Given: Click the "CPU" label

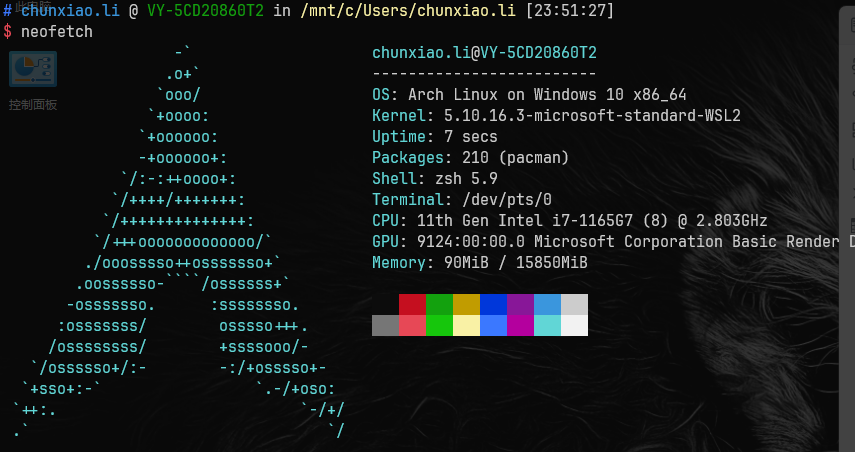Looking at the screenshot, I should coord(386,221).
